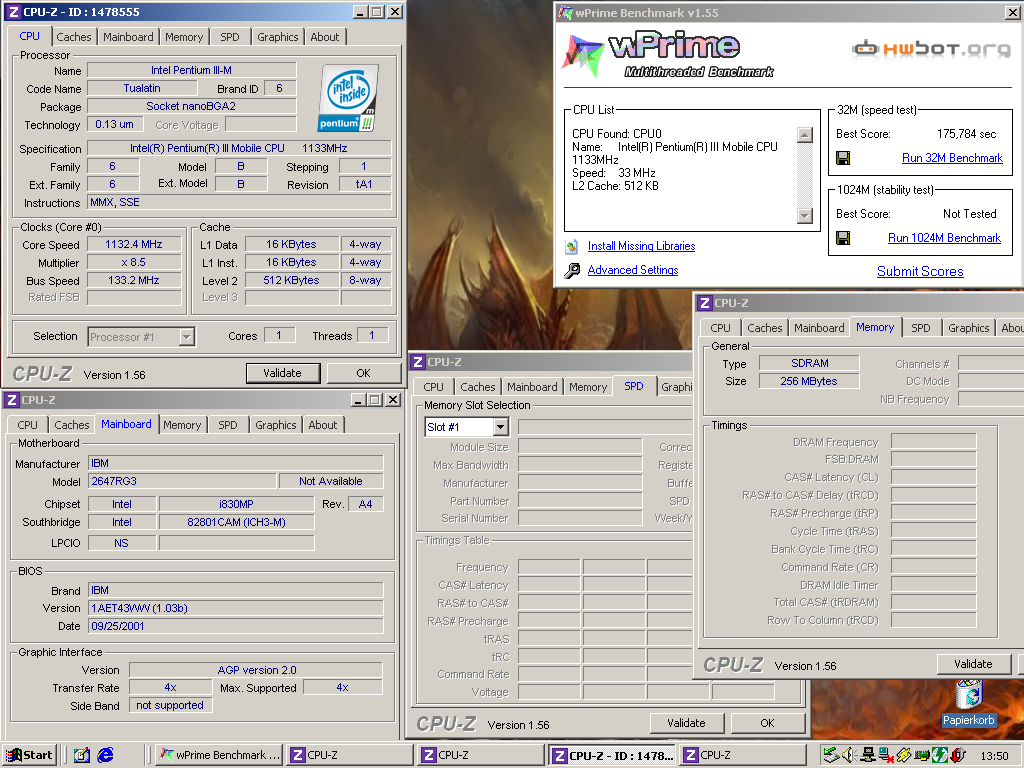Click the CPU List scroll up arrow
Viewport: 1024px width, 768px height.
(x=805, y=135)
